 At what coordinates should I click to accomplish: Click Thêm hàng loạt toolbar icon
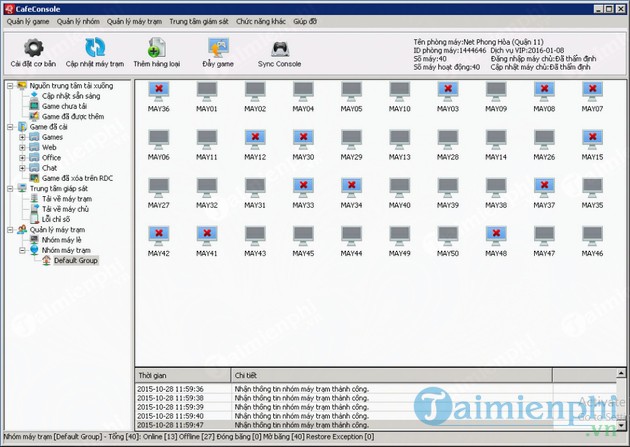pos(157,47)
